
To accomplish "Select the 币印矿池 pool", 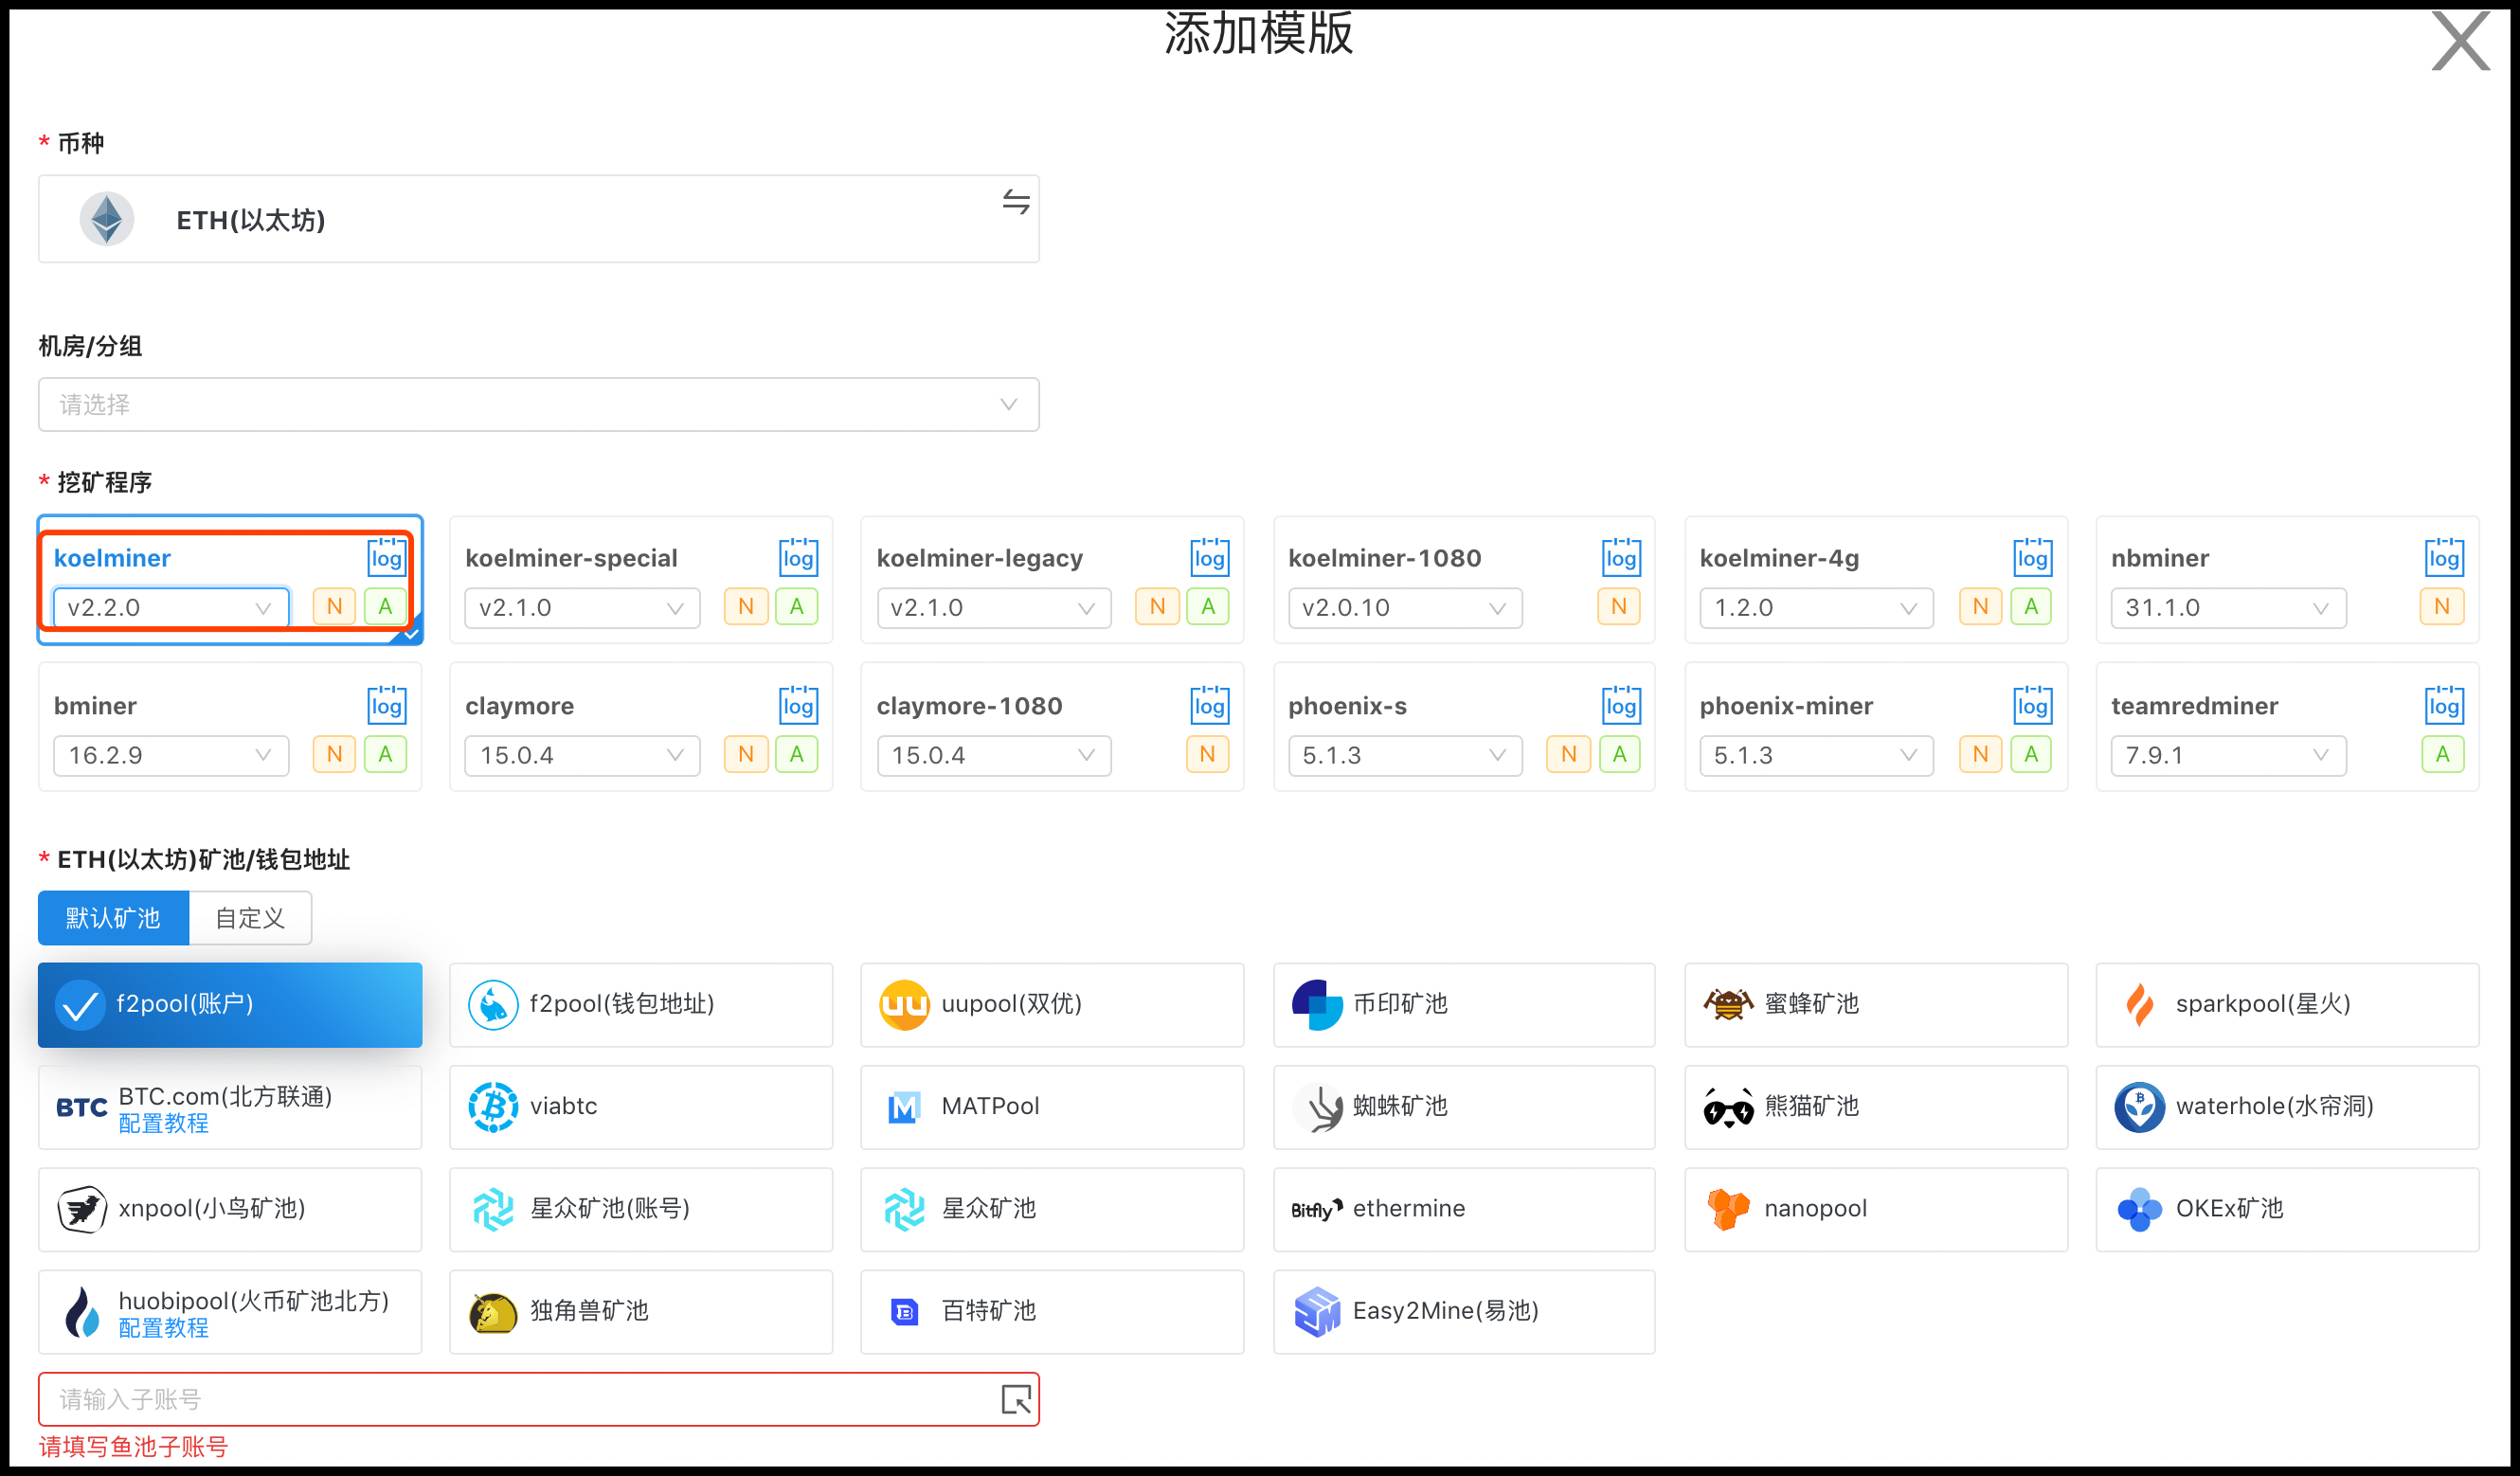I will (1464, 1004).
